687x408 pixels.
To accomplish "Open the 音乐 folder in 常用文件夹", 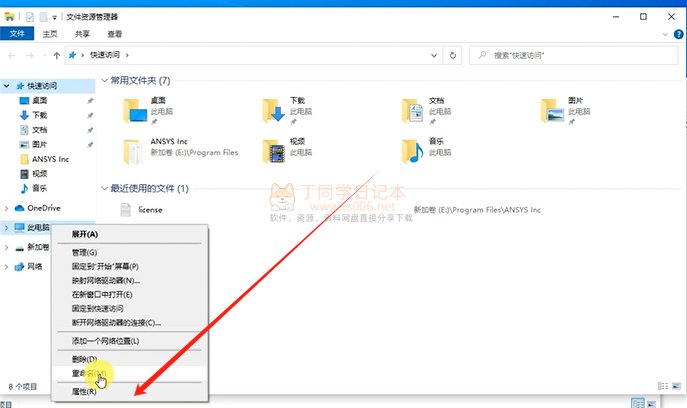I will [426, 151].
